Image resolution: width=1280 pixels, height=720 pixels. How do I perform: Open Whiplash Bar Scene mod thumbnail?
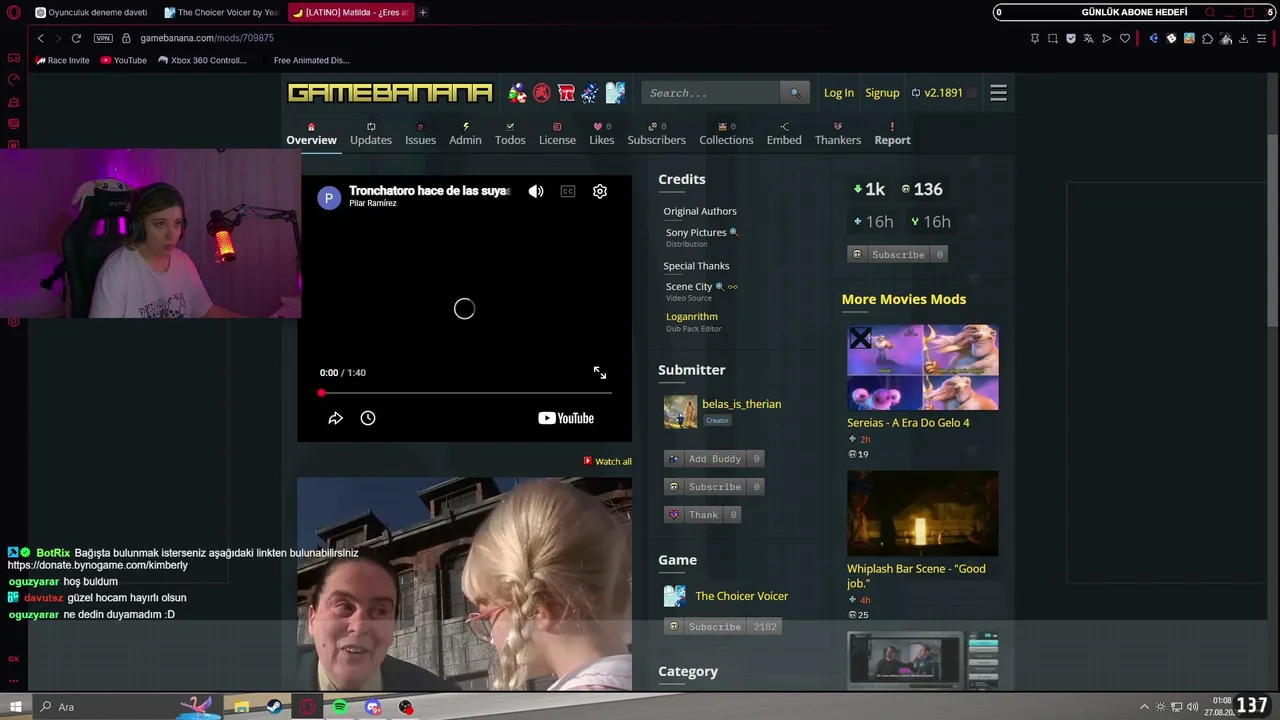point(922,513)
